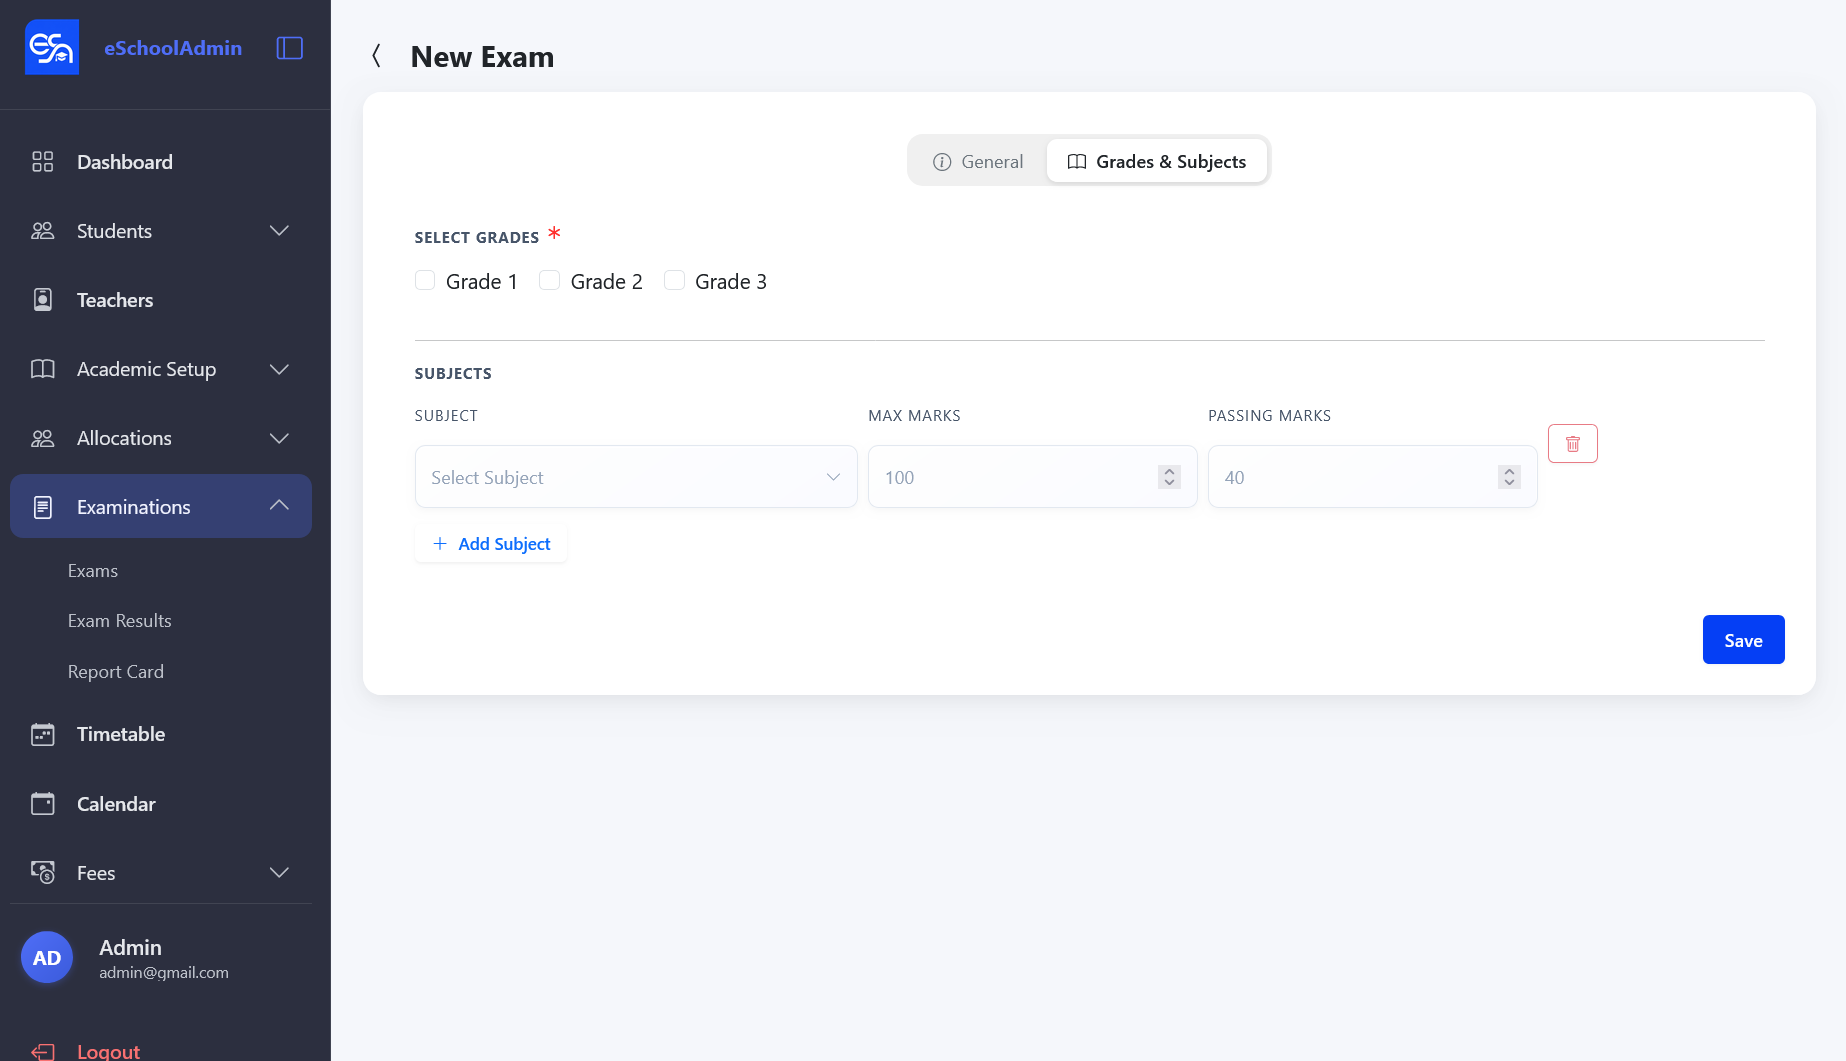
Task: Click the Calendar icon in sidebar
Action: point(43,804)
